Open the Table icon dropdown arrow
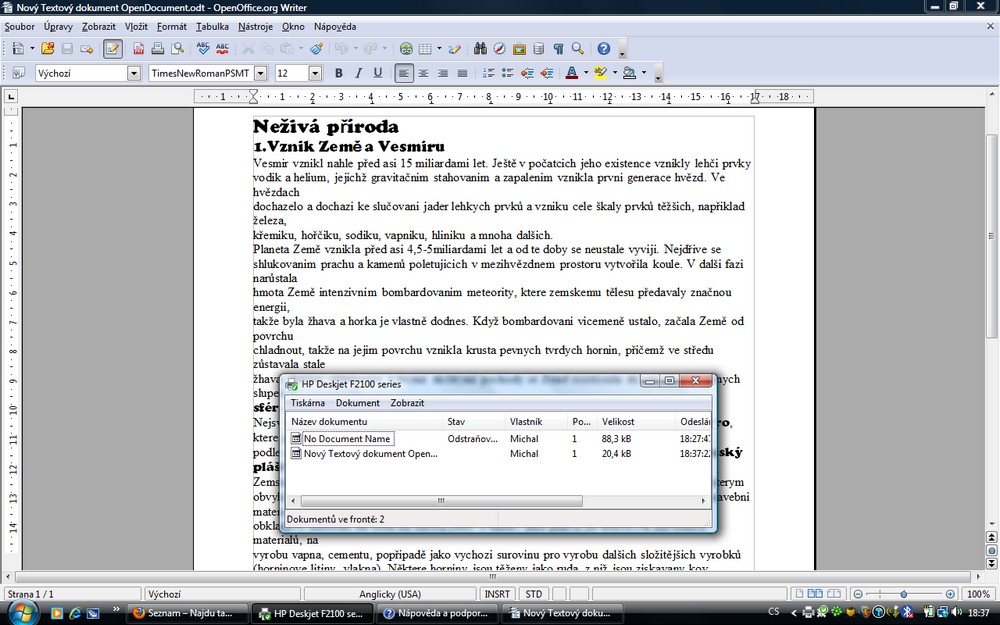 pyautogui.click(x=439, y=48)
